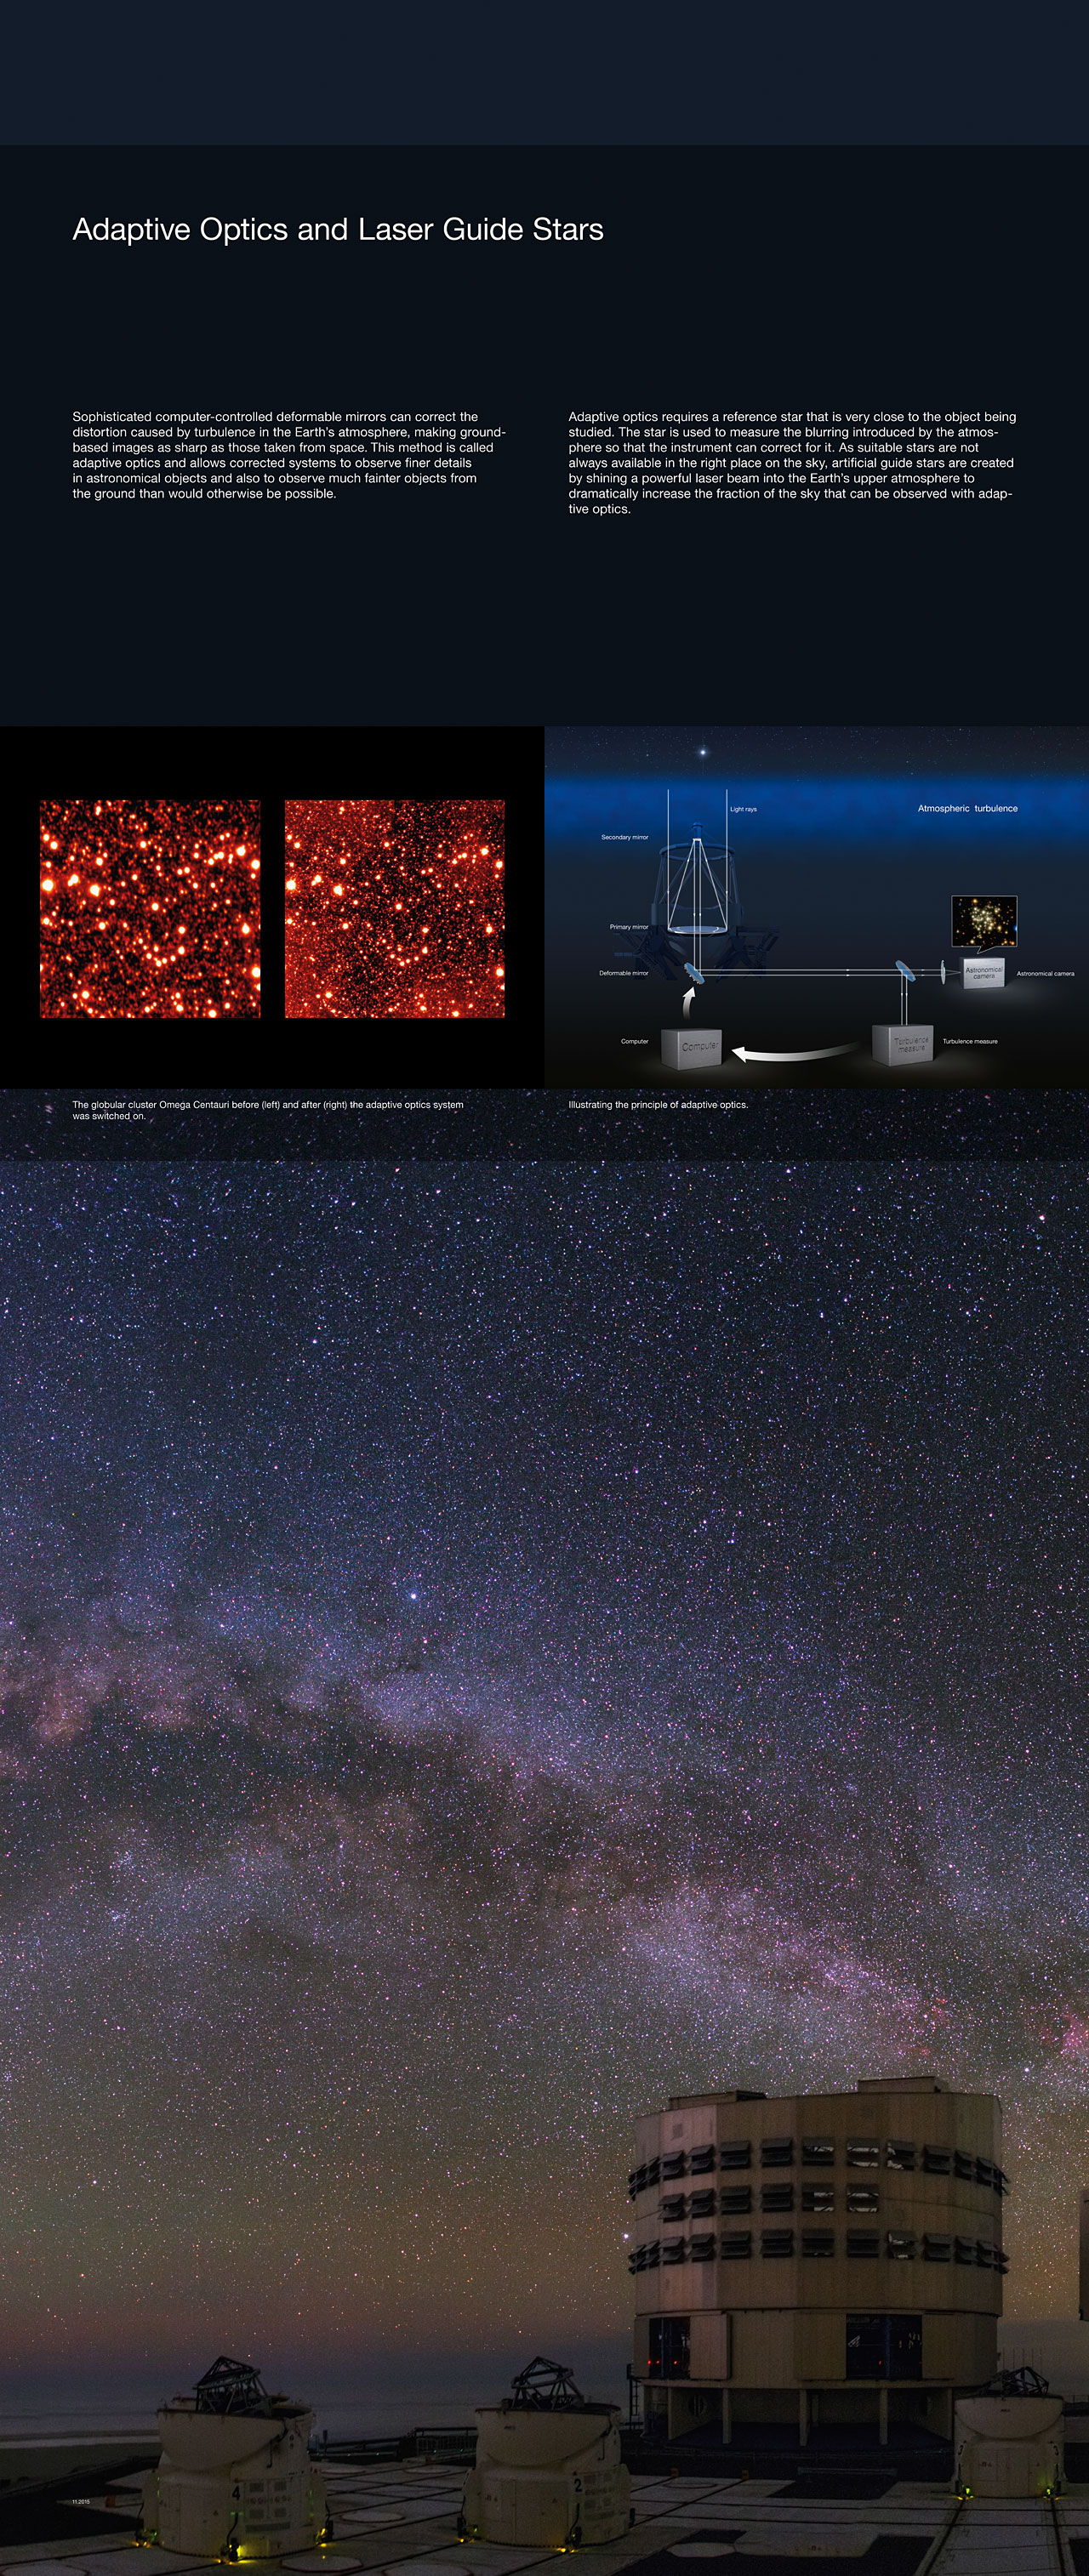
Task: Click the Astronomical camera box
Action: pos(983,973)
